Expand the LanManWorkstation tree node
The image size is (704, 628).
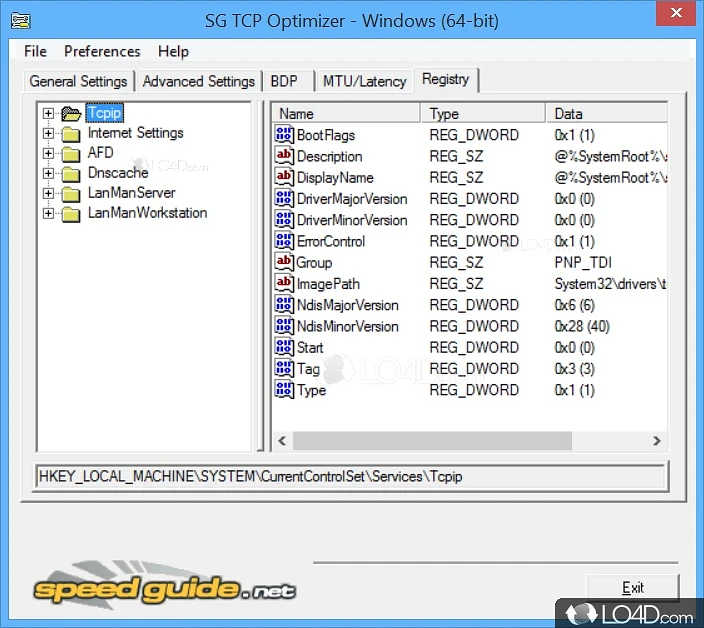(x=48, y=213)
